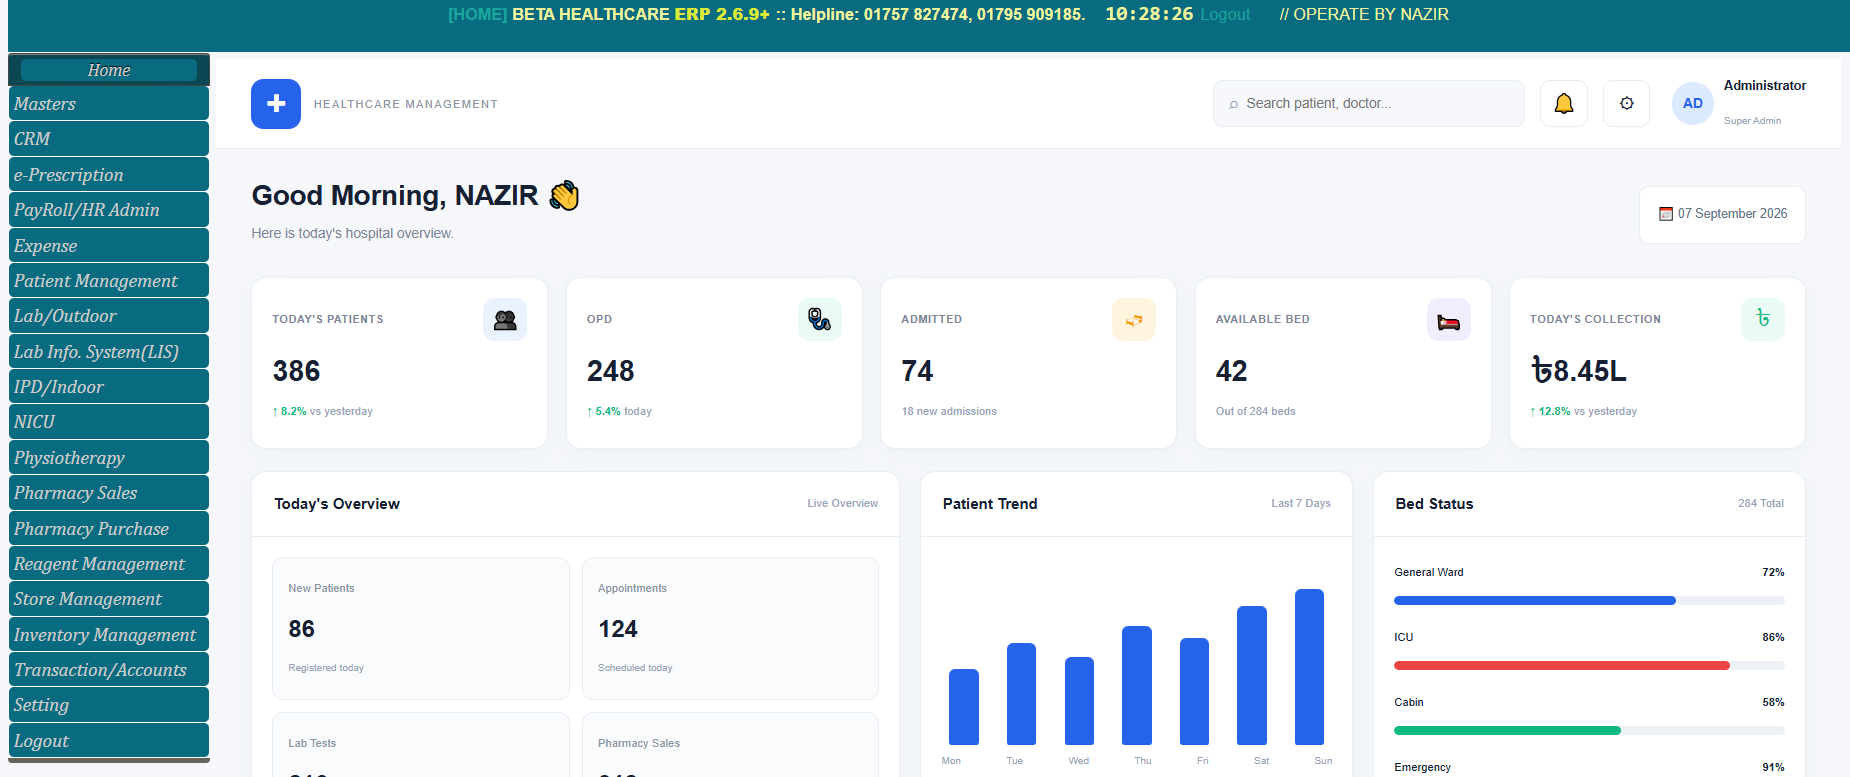The width and height of the screenshot is (1850, 777).
Task: Open Reagent Management in sidebar
Action: tap(109, 564)
